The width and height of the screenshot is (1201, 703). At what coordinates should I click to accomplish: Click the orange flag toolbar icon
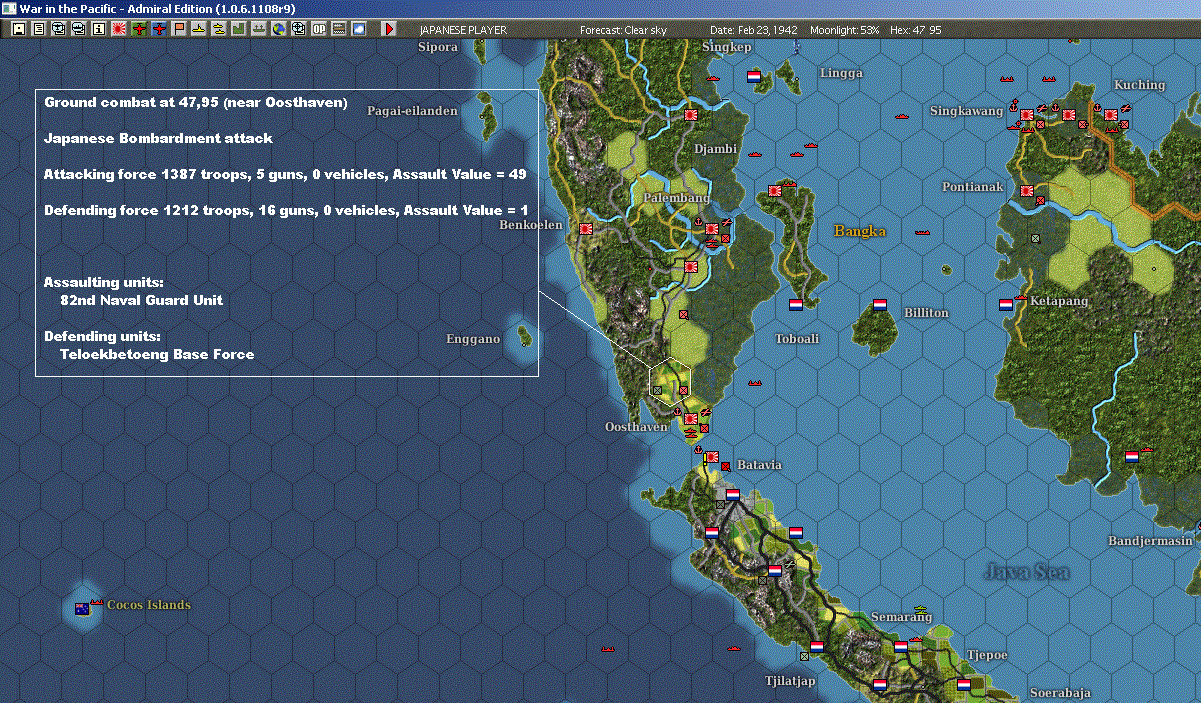coord(180,29)
